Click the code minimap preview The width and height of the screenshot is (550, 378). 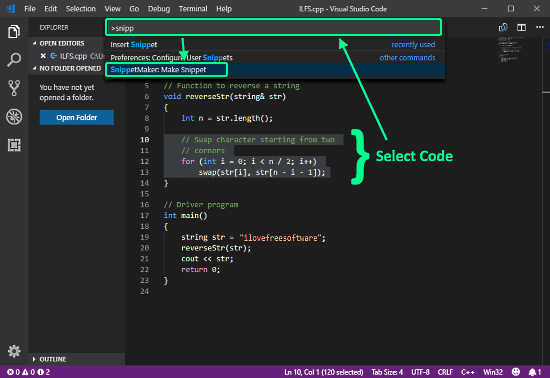[x=511, y=49]
